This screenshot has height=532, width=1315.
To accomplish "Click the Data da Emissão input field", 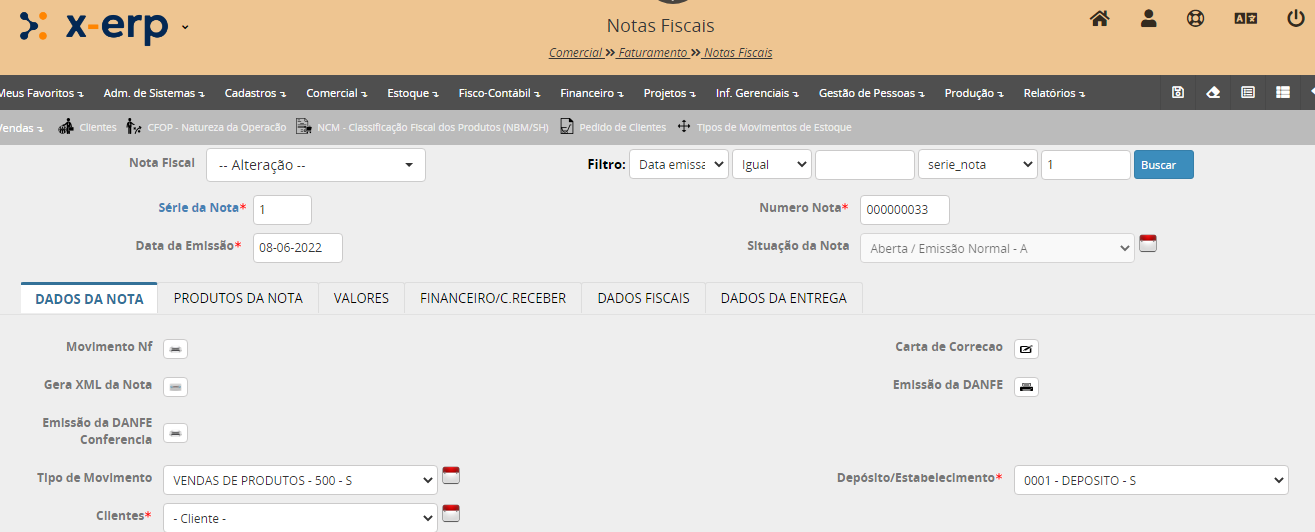I will tap(297, 248).
